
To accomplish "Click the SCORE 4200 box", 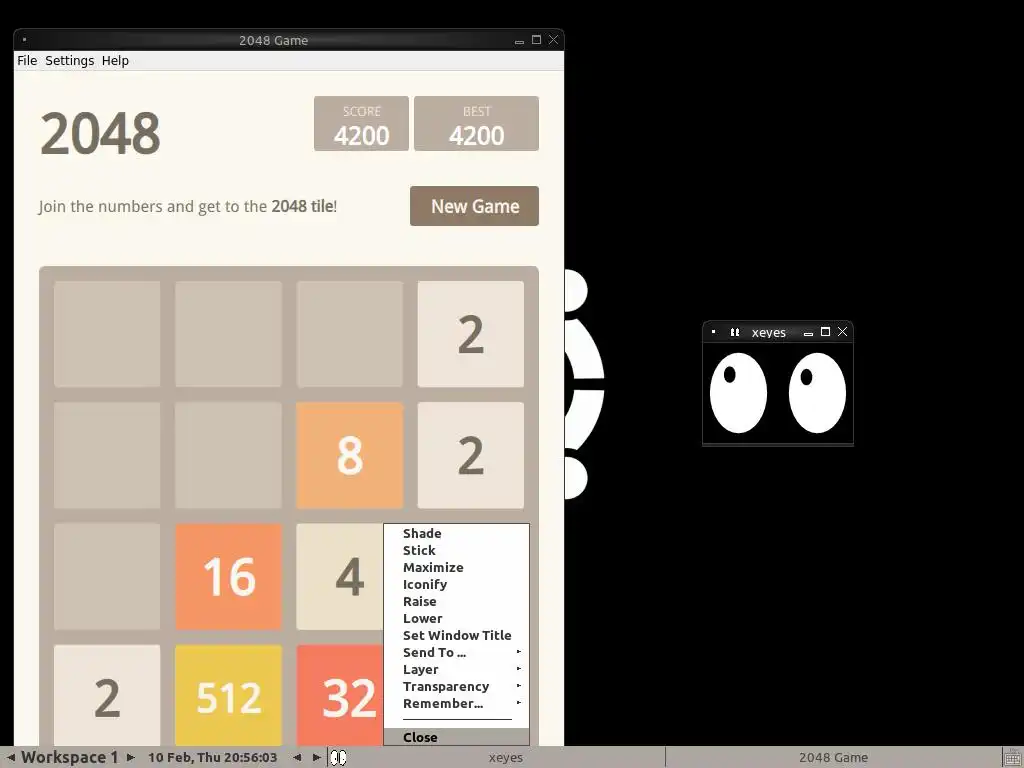I will pos(361,123).
